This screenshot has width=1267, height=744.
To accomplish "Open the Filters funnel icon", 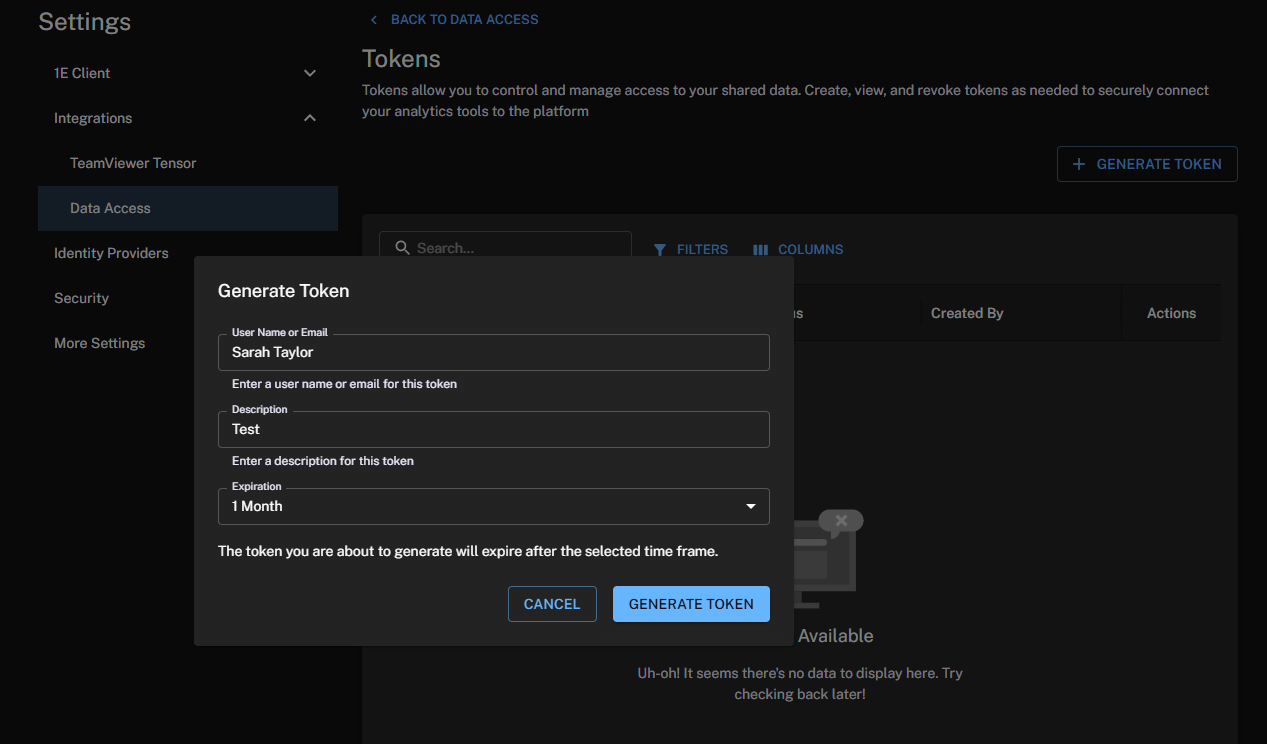I will click(660, 250).
